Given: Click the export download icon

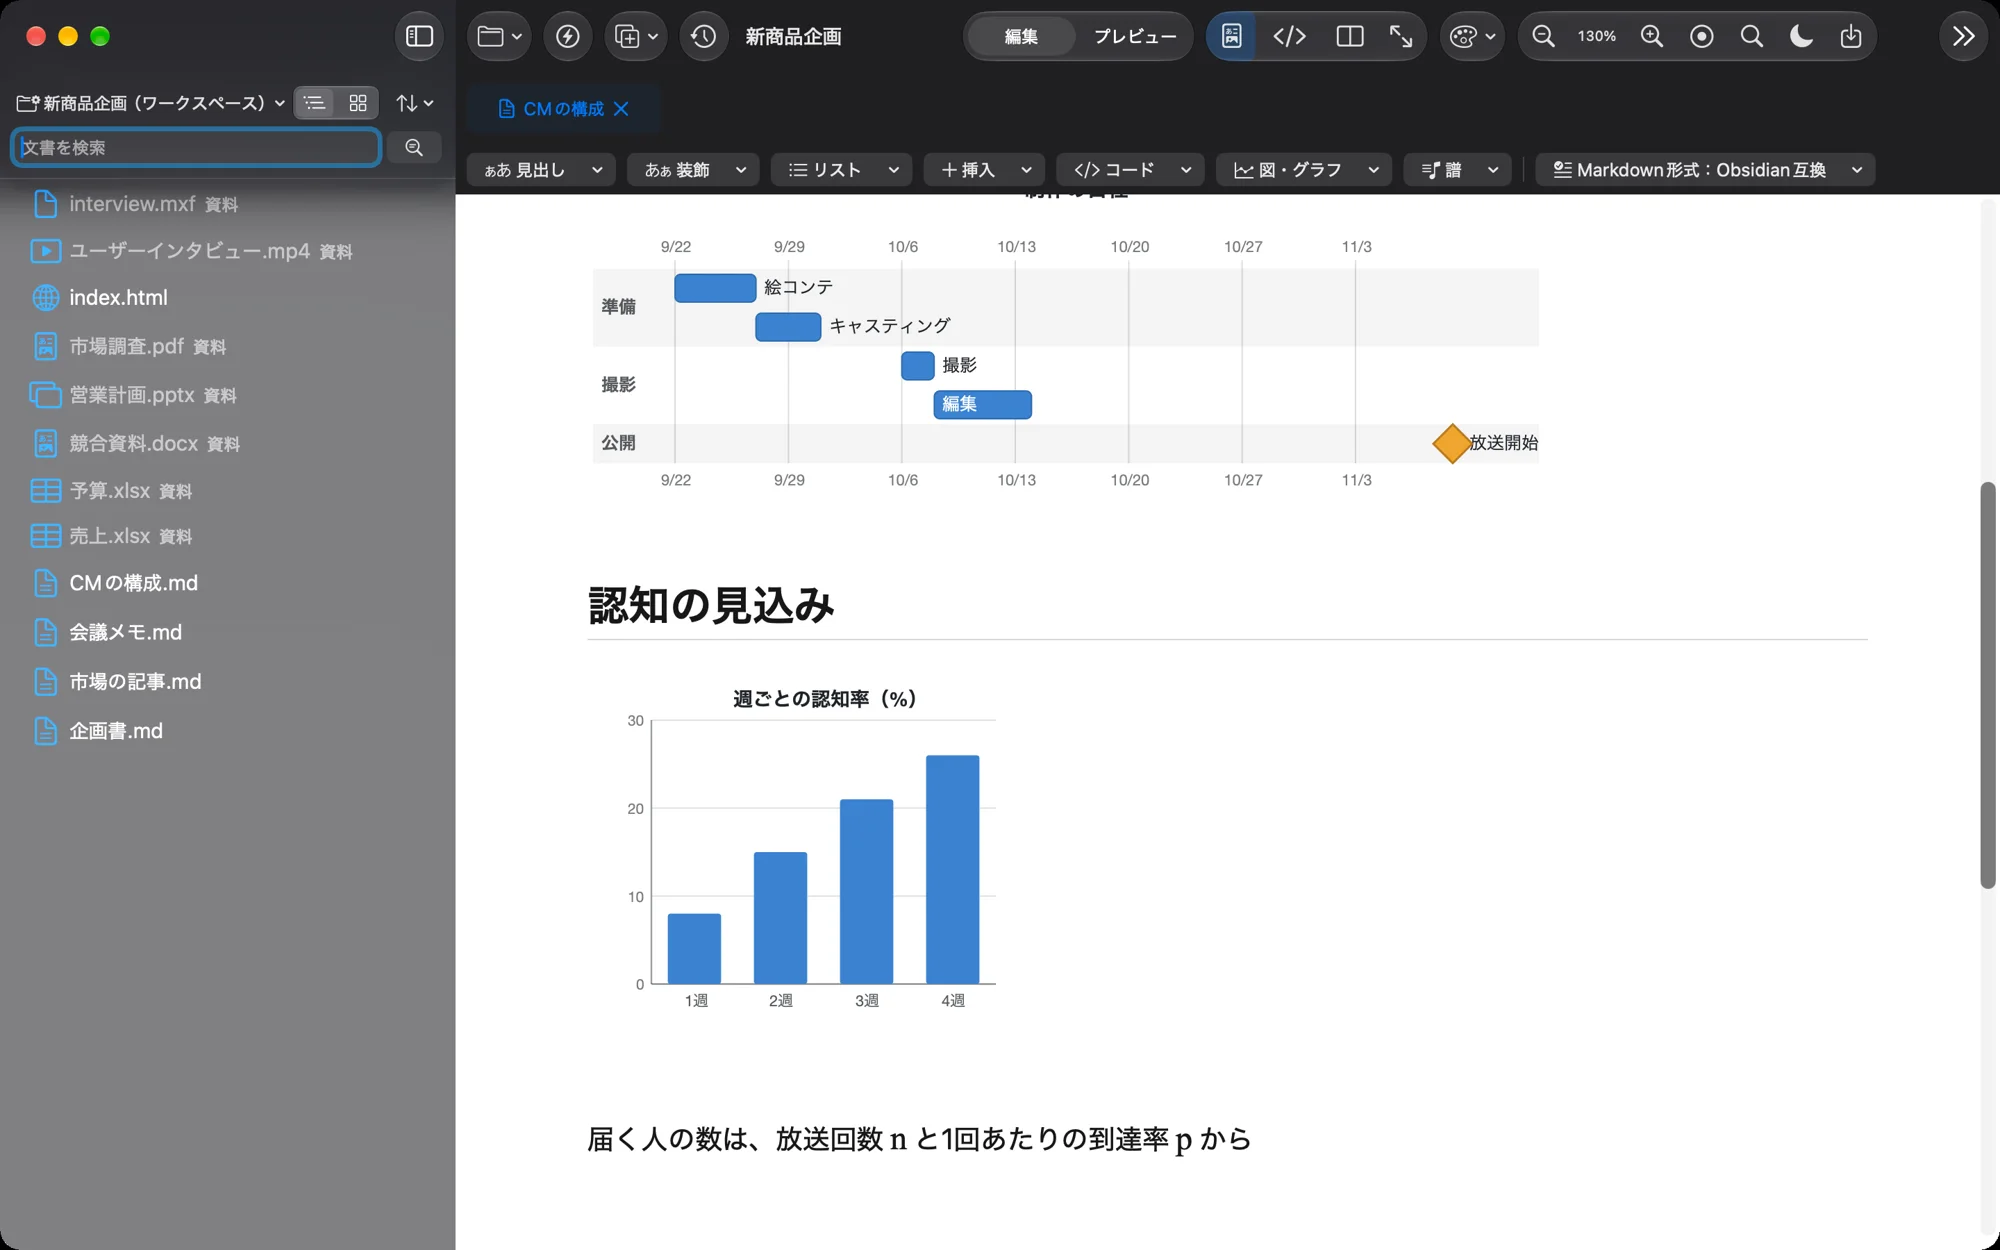Looking at the screenshot, I should [1851, 36].
